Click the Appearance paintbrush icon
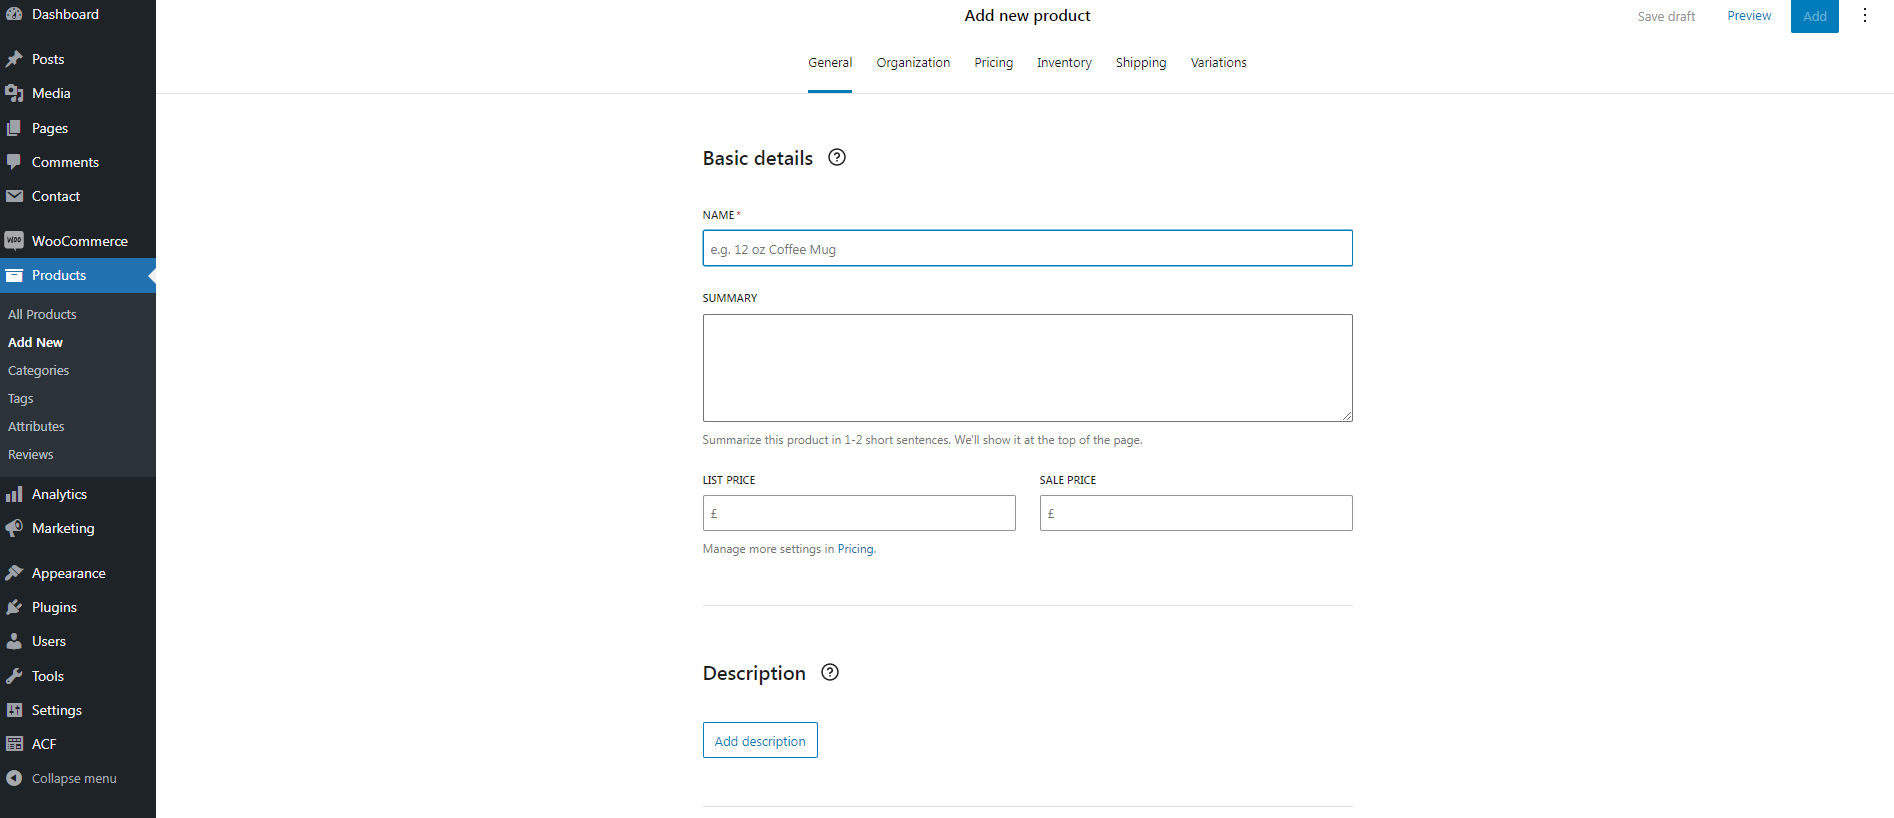This screenshot has height=818, width=1894. 14,573
